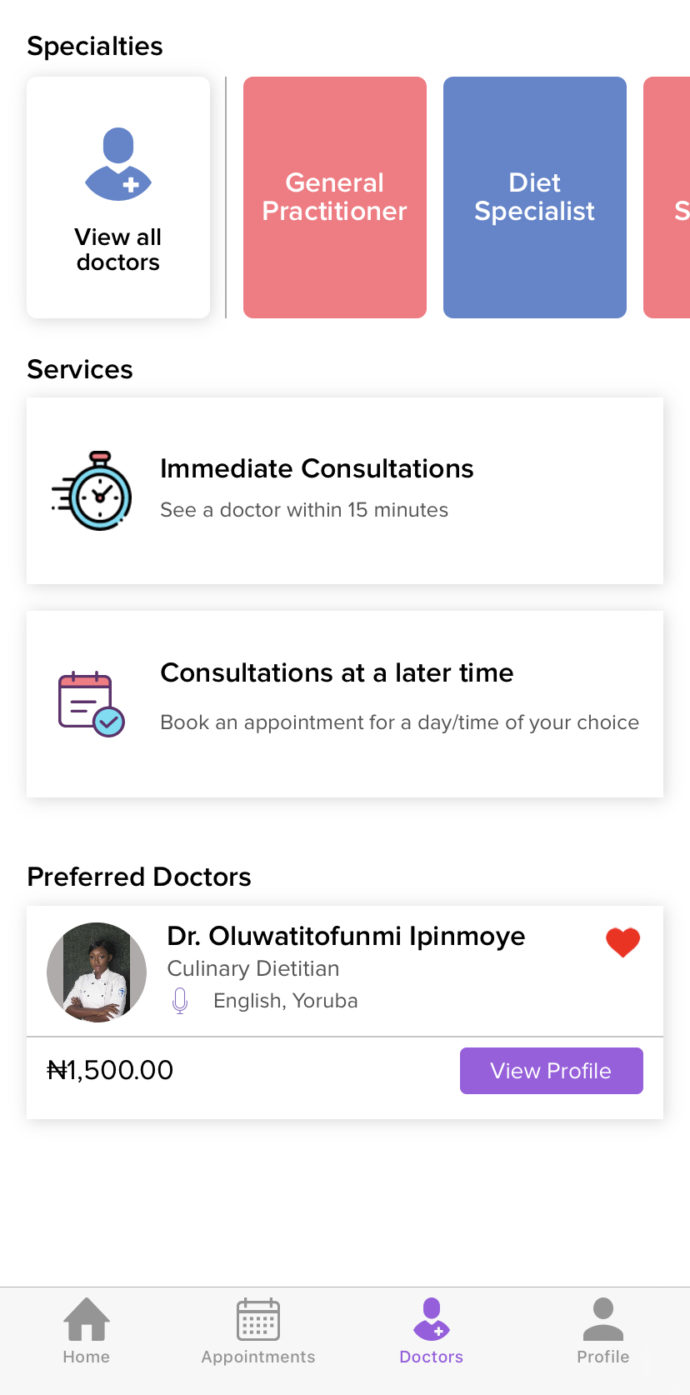This screenshot has width=690, height=1395.
Task: Click Dr. Oluwatitofunmi's profile photo
Action: 96,970
